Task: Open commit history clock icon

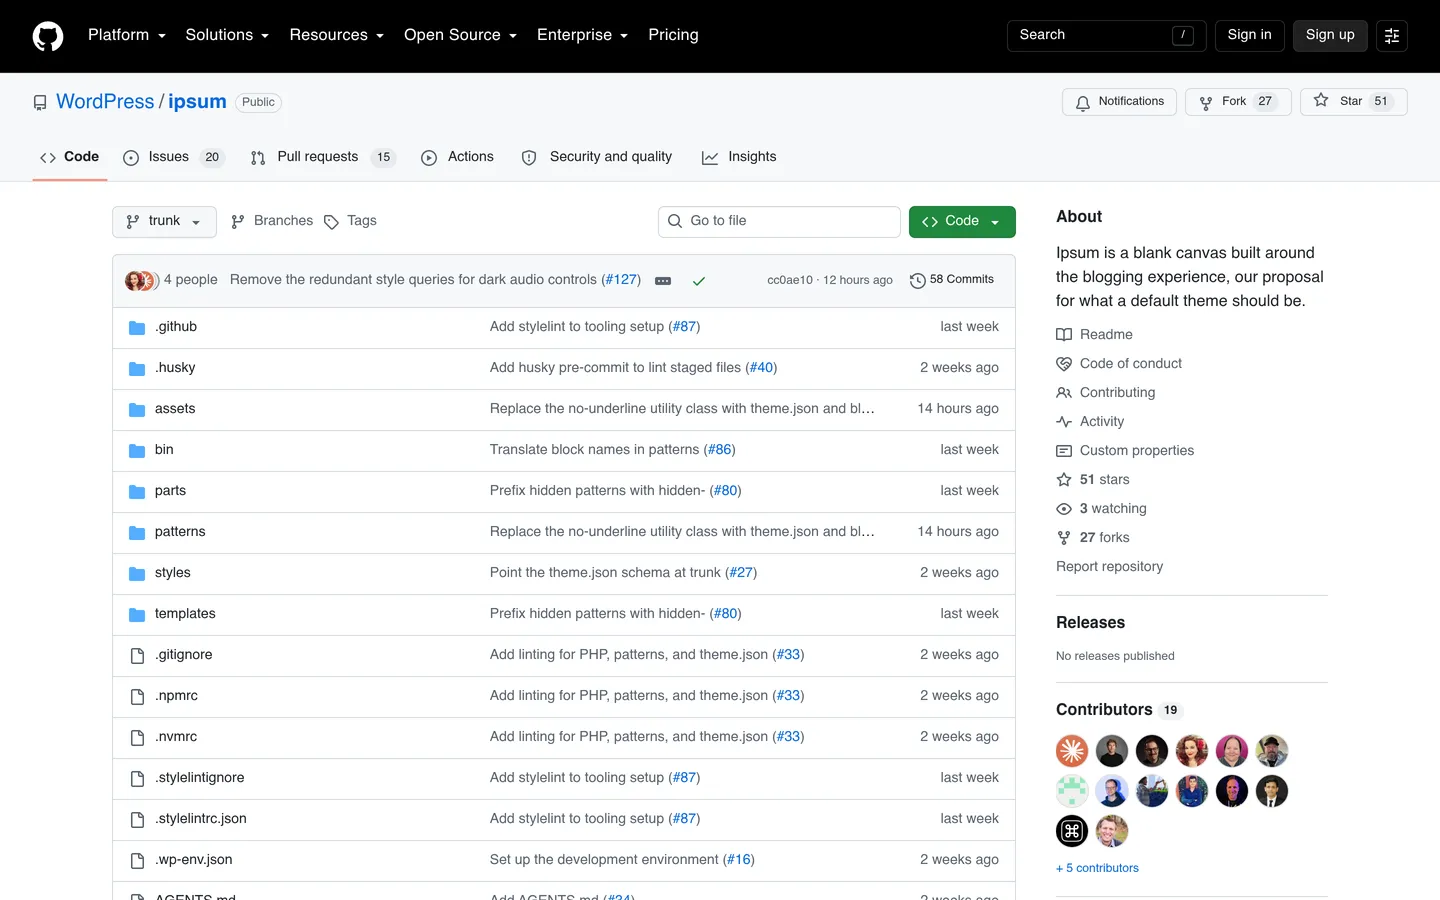Action: pos(917,281)
